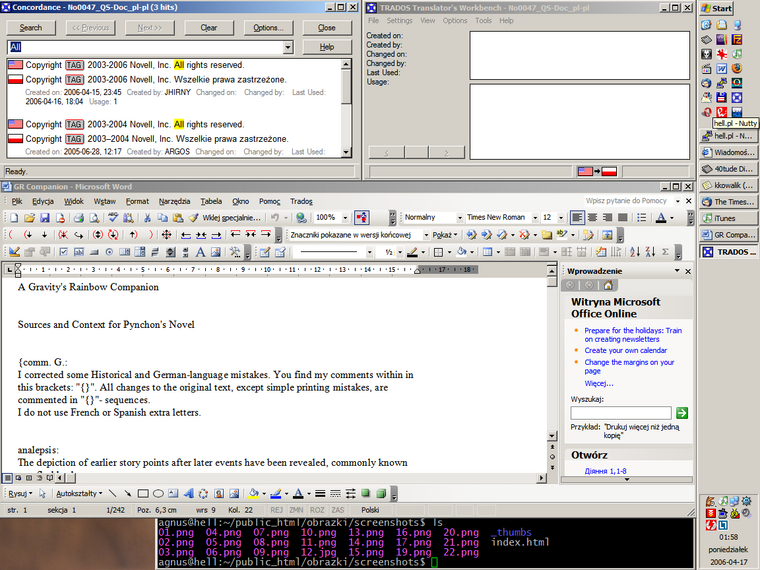Open the Znaczniki pokazane w wersji końcowej dropdown
The width and height of the screenshot is (760, 570).
click(426, 235)
